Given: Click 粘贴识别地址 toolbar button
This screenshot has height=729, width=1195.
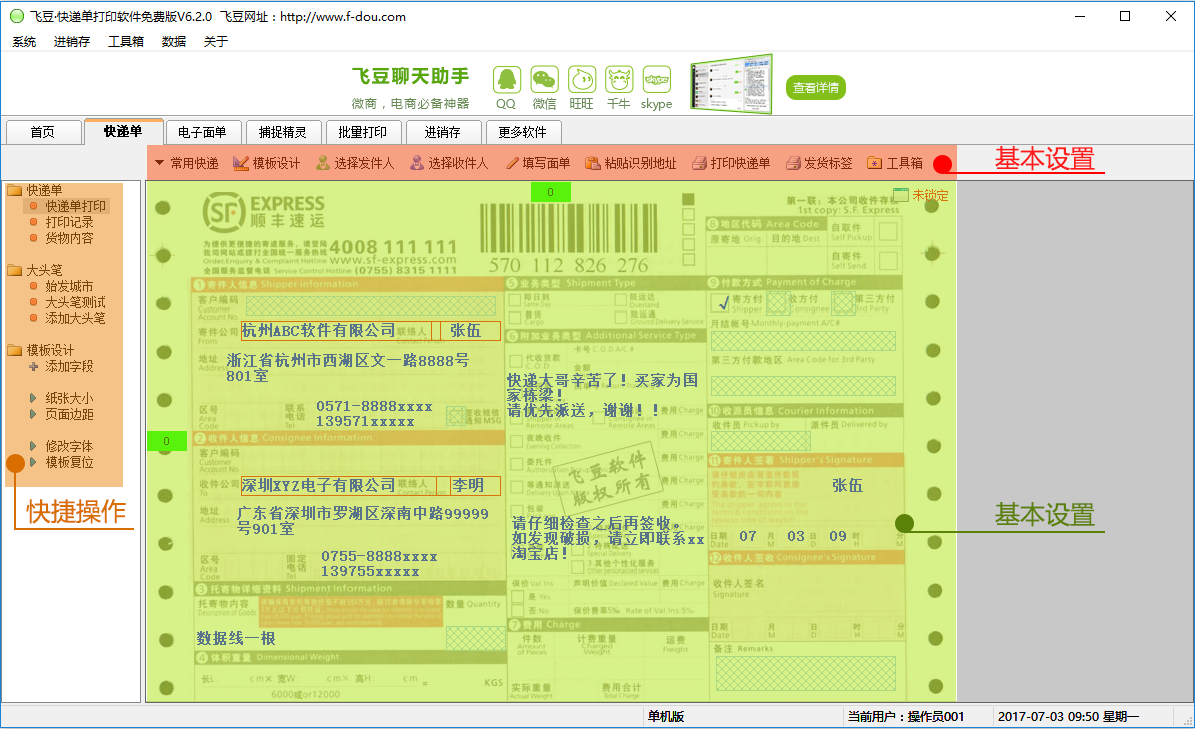Looking at the screenshot, I should pyautogui.click(x=631, y=163).
